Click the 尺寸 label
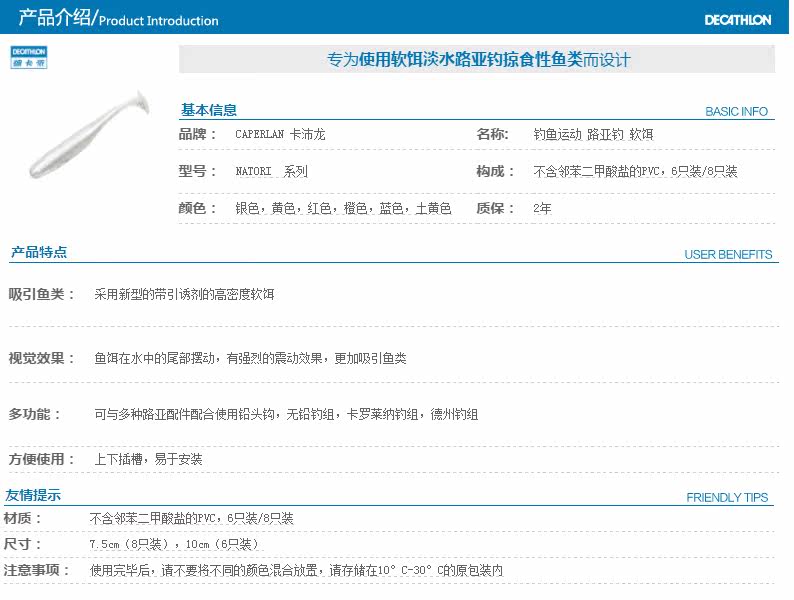Image resolution: width=794 pixels, height=600 pixels. tap(22, 544)
